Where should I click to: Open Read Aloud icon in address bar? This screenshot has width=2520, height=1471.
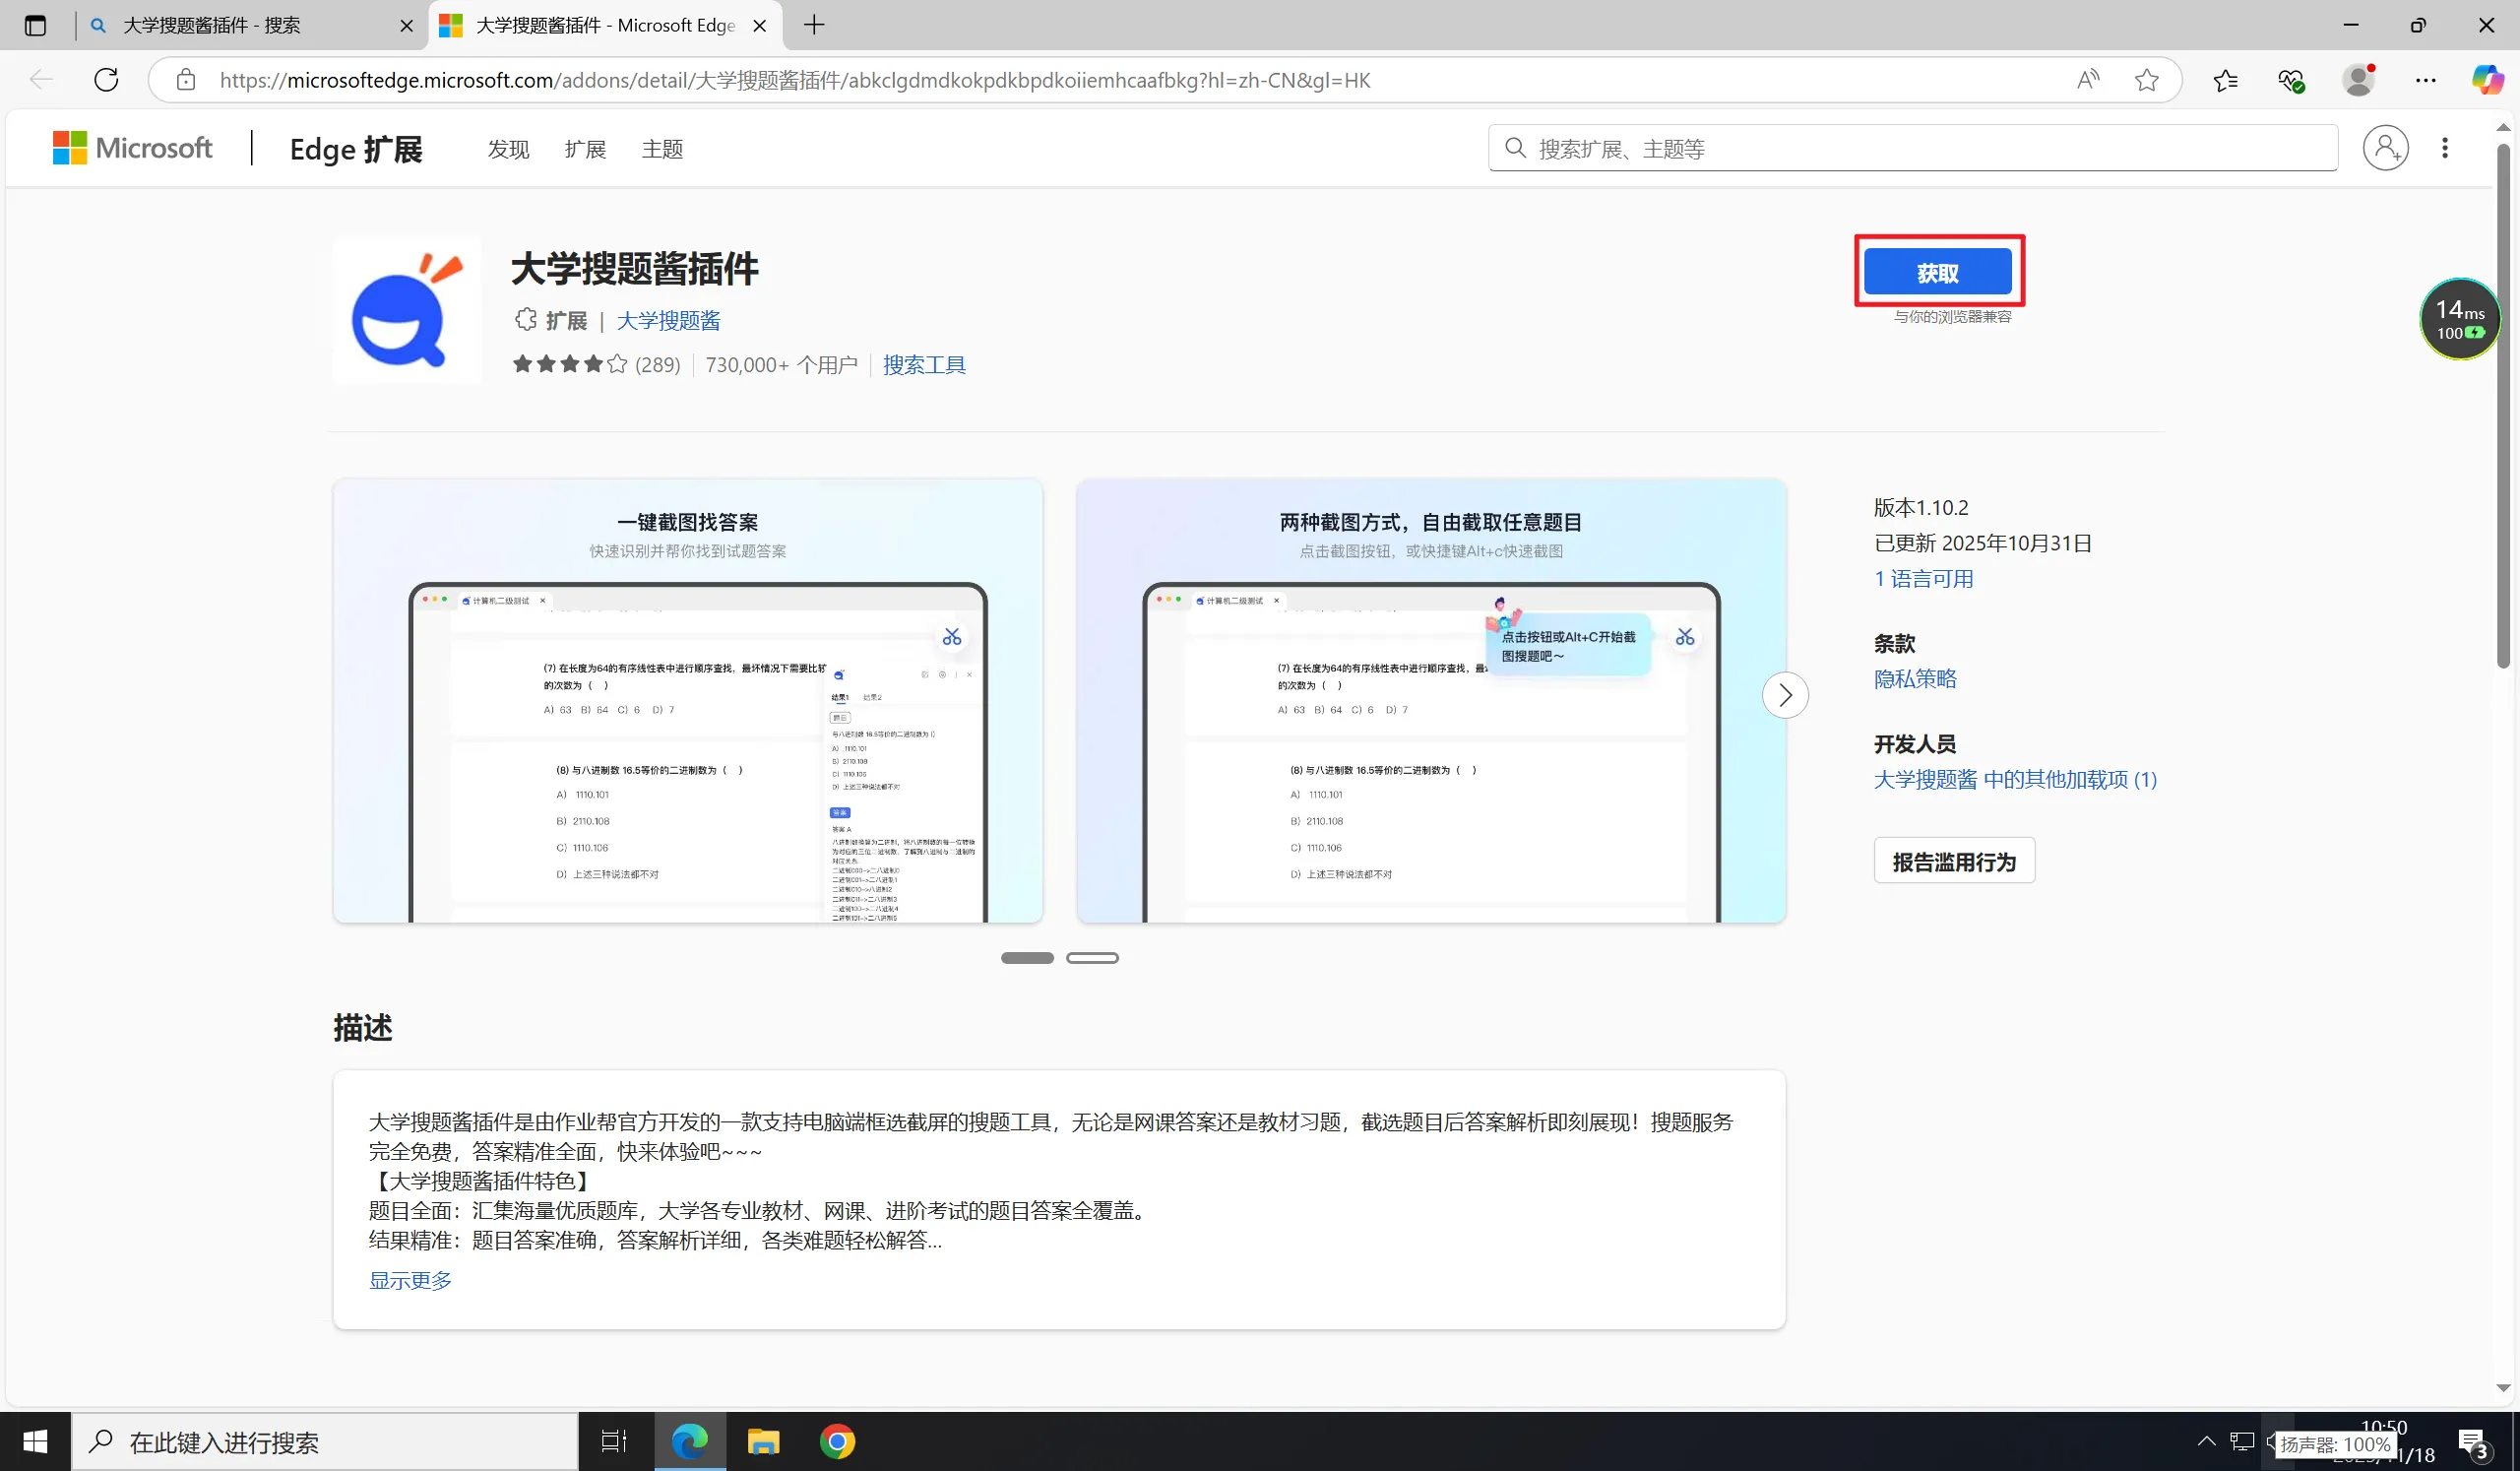(x=2088, y=80)
